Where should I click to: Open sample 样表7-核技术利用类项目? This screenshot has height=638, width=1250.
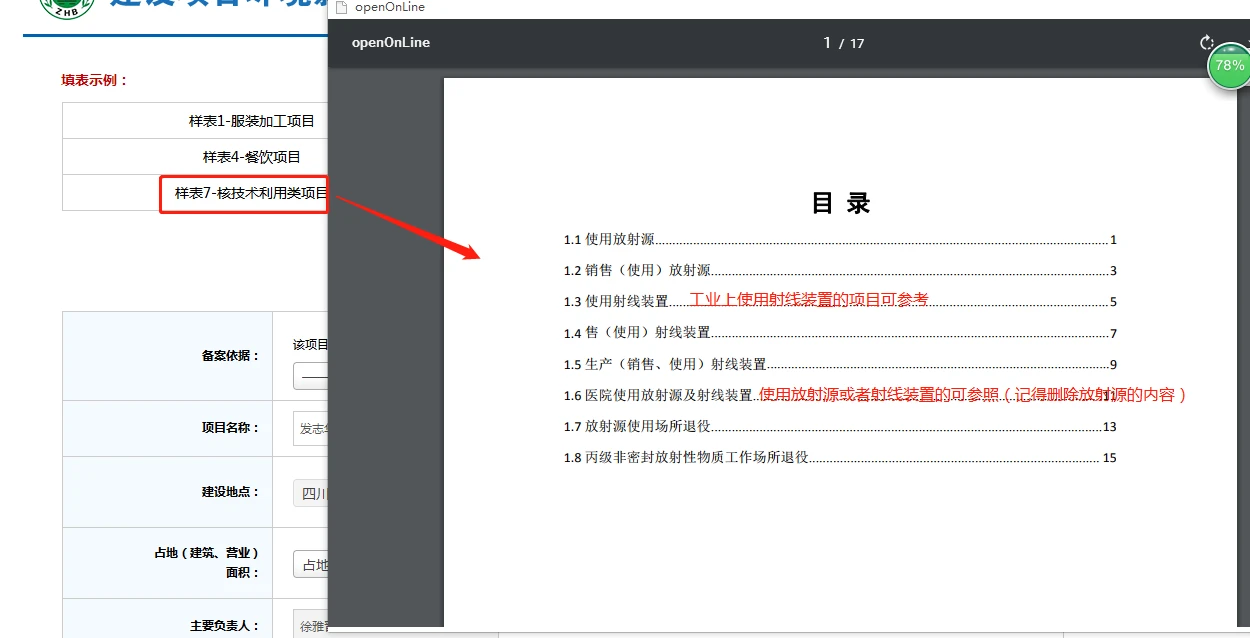[251, 193]
